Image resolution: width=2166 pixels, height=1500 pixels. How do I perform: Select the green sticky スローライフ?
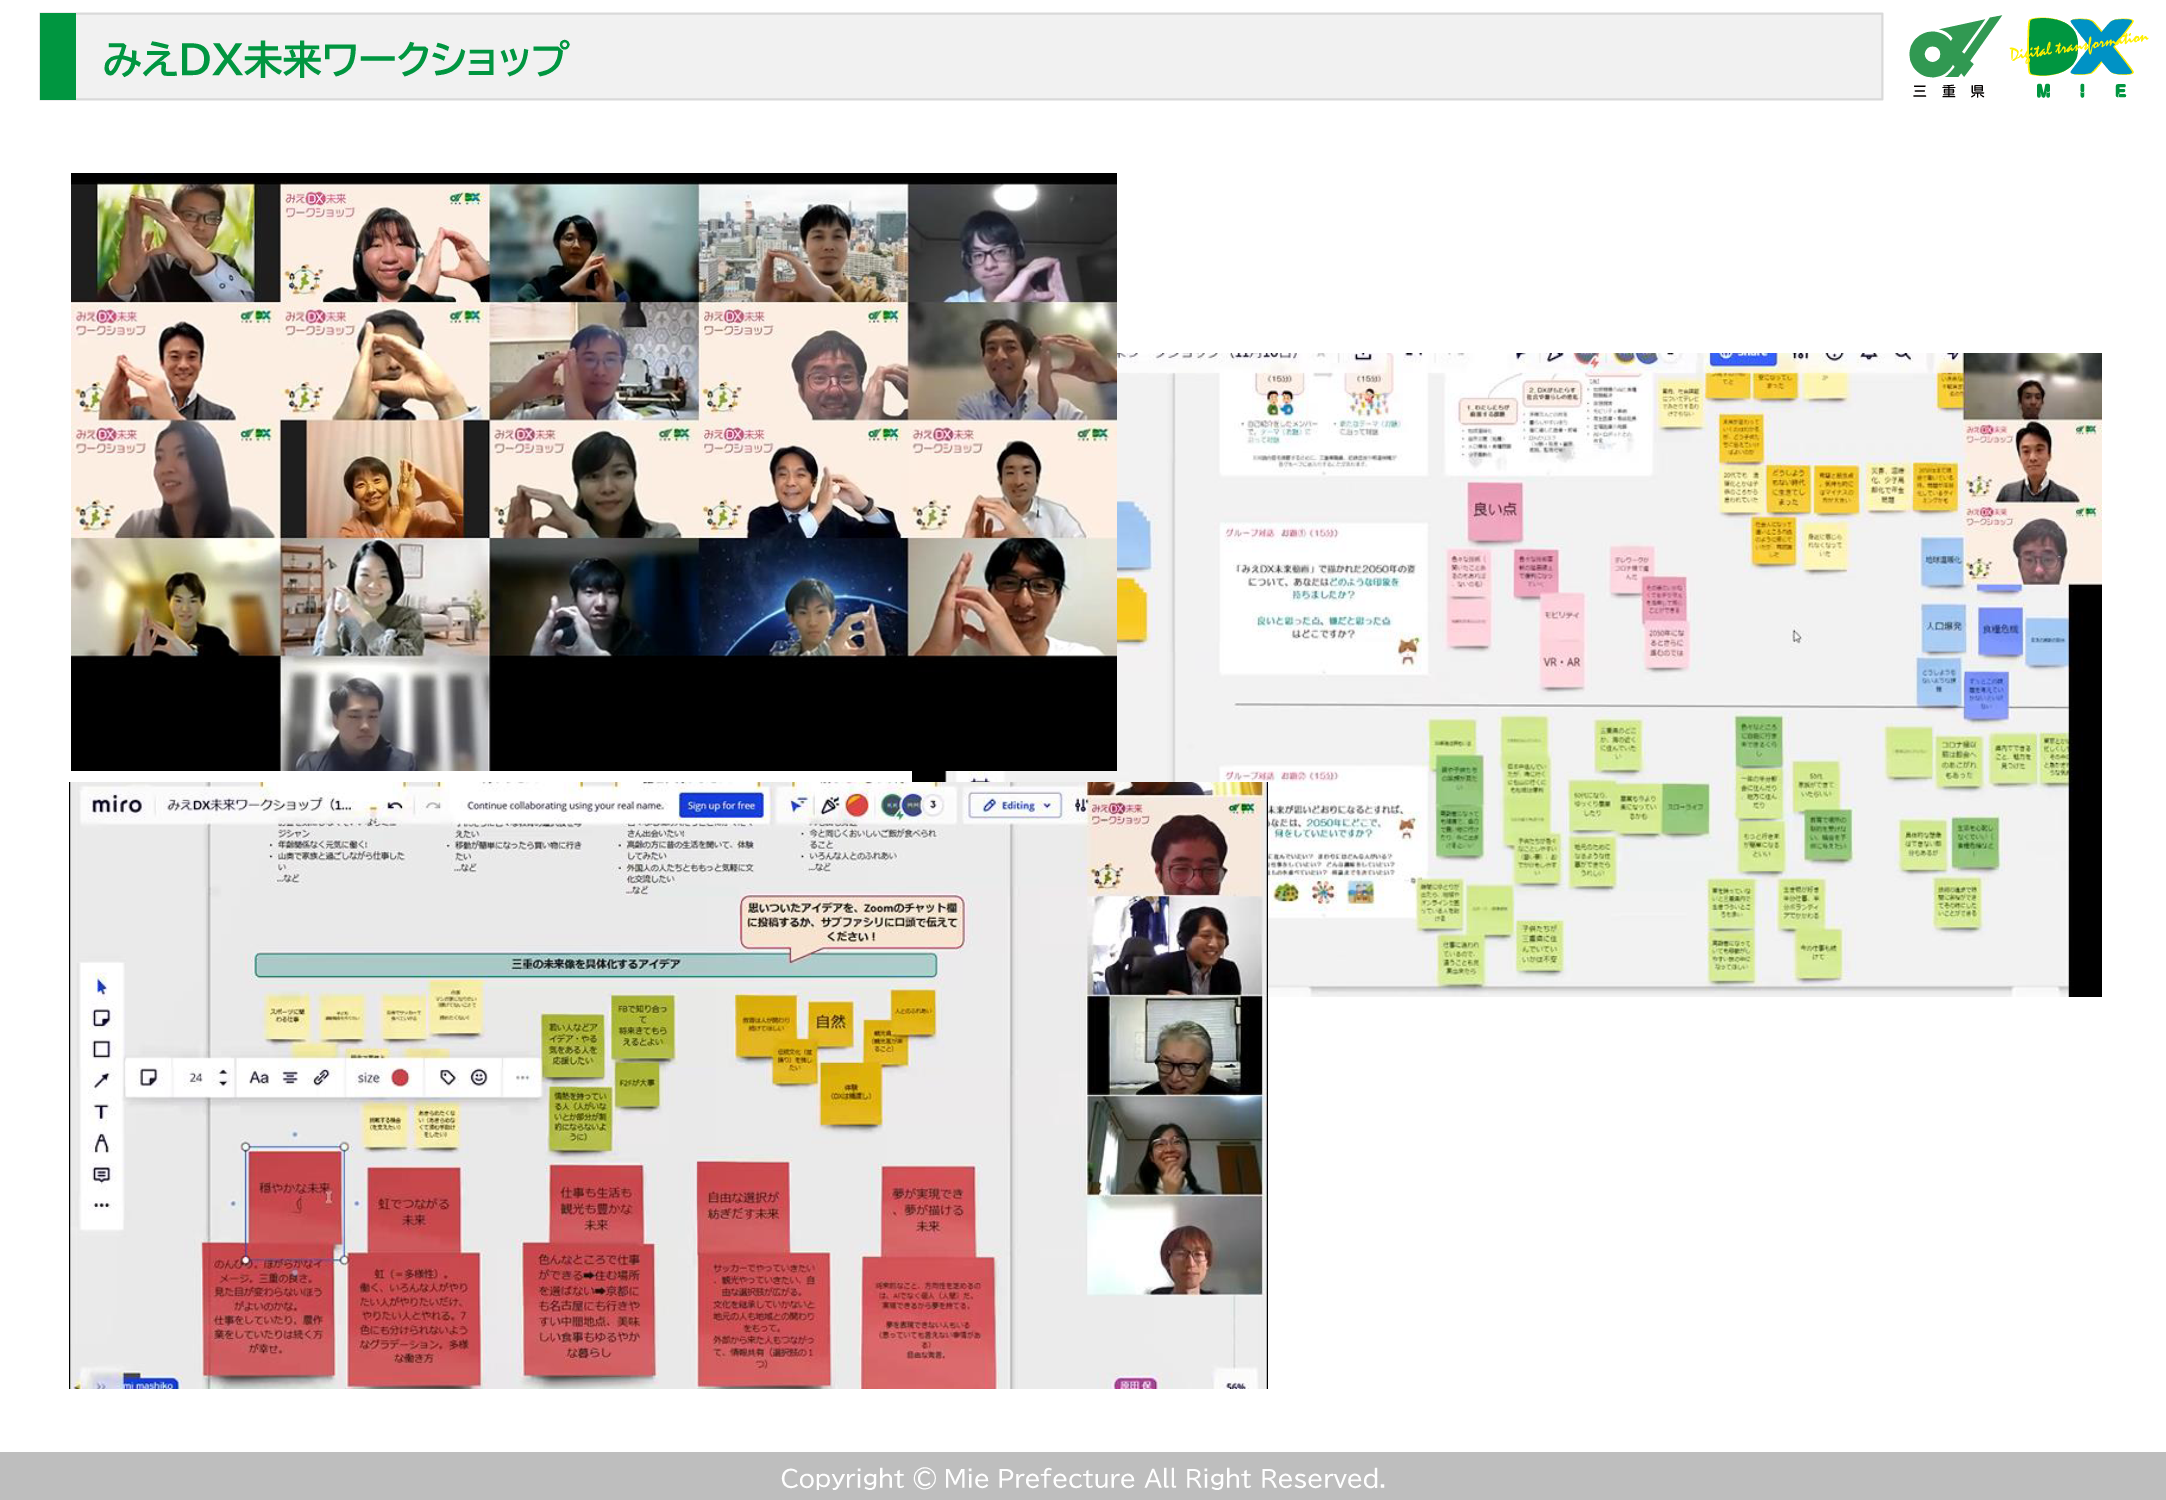point(1685,808)
